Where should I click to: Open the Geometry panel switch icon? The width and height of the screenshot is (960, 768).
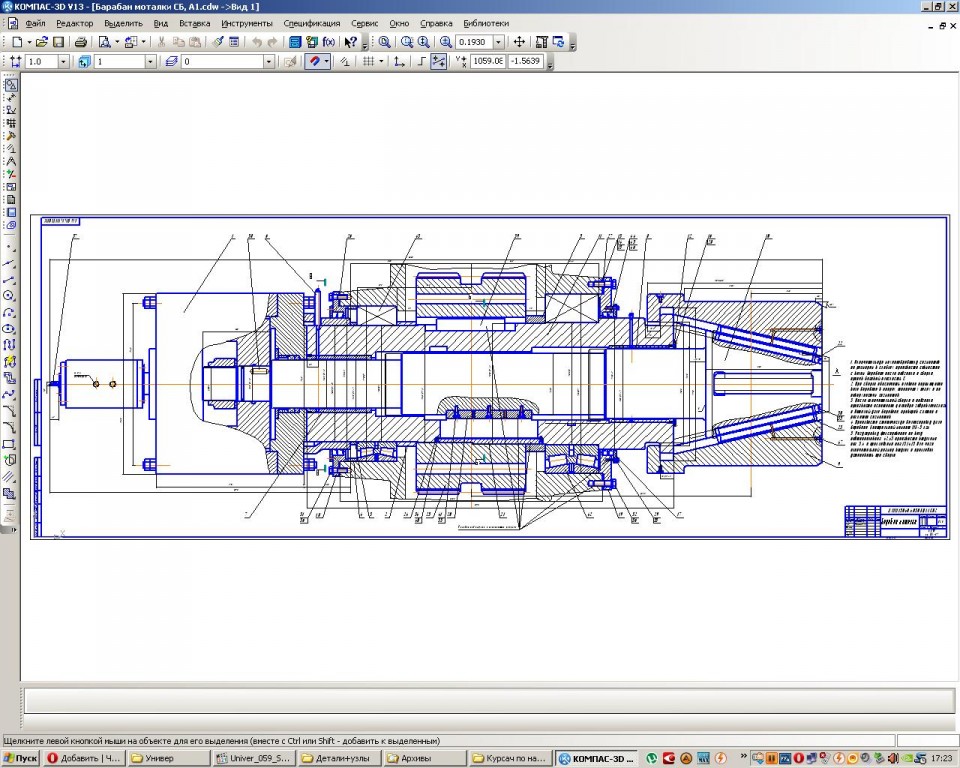tap(10, 85)
